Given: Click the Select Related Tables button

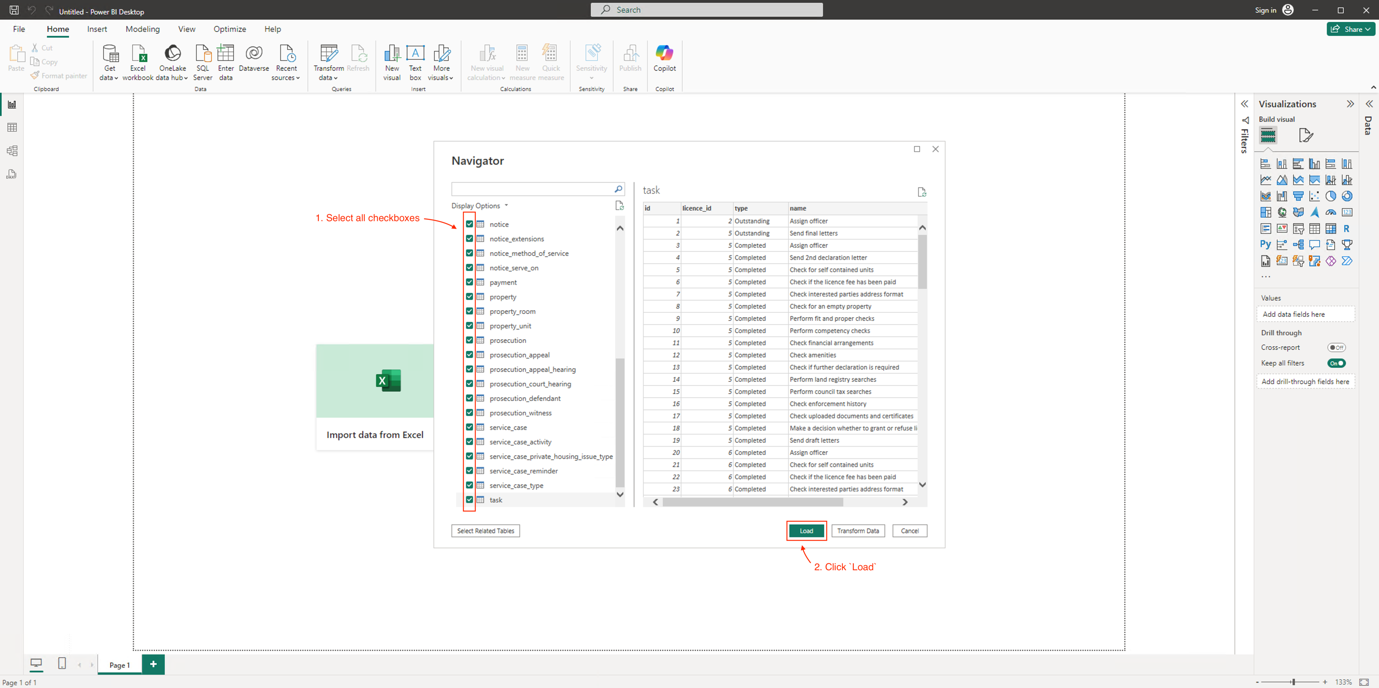Looking at the screenshot, I should (x=485, y=530).
